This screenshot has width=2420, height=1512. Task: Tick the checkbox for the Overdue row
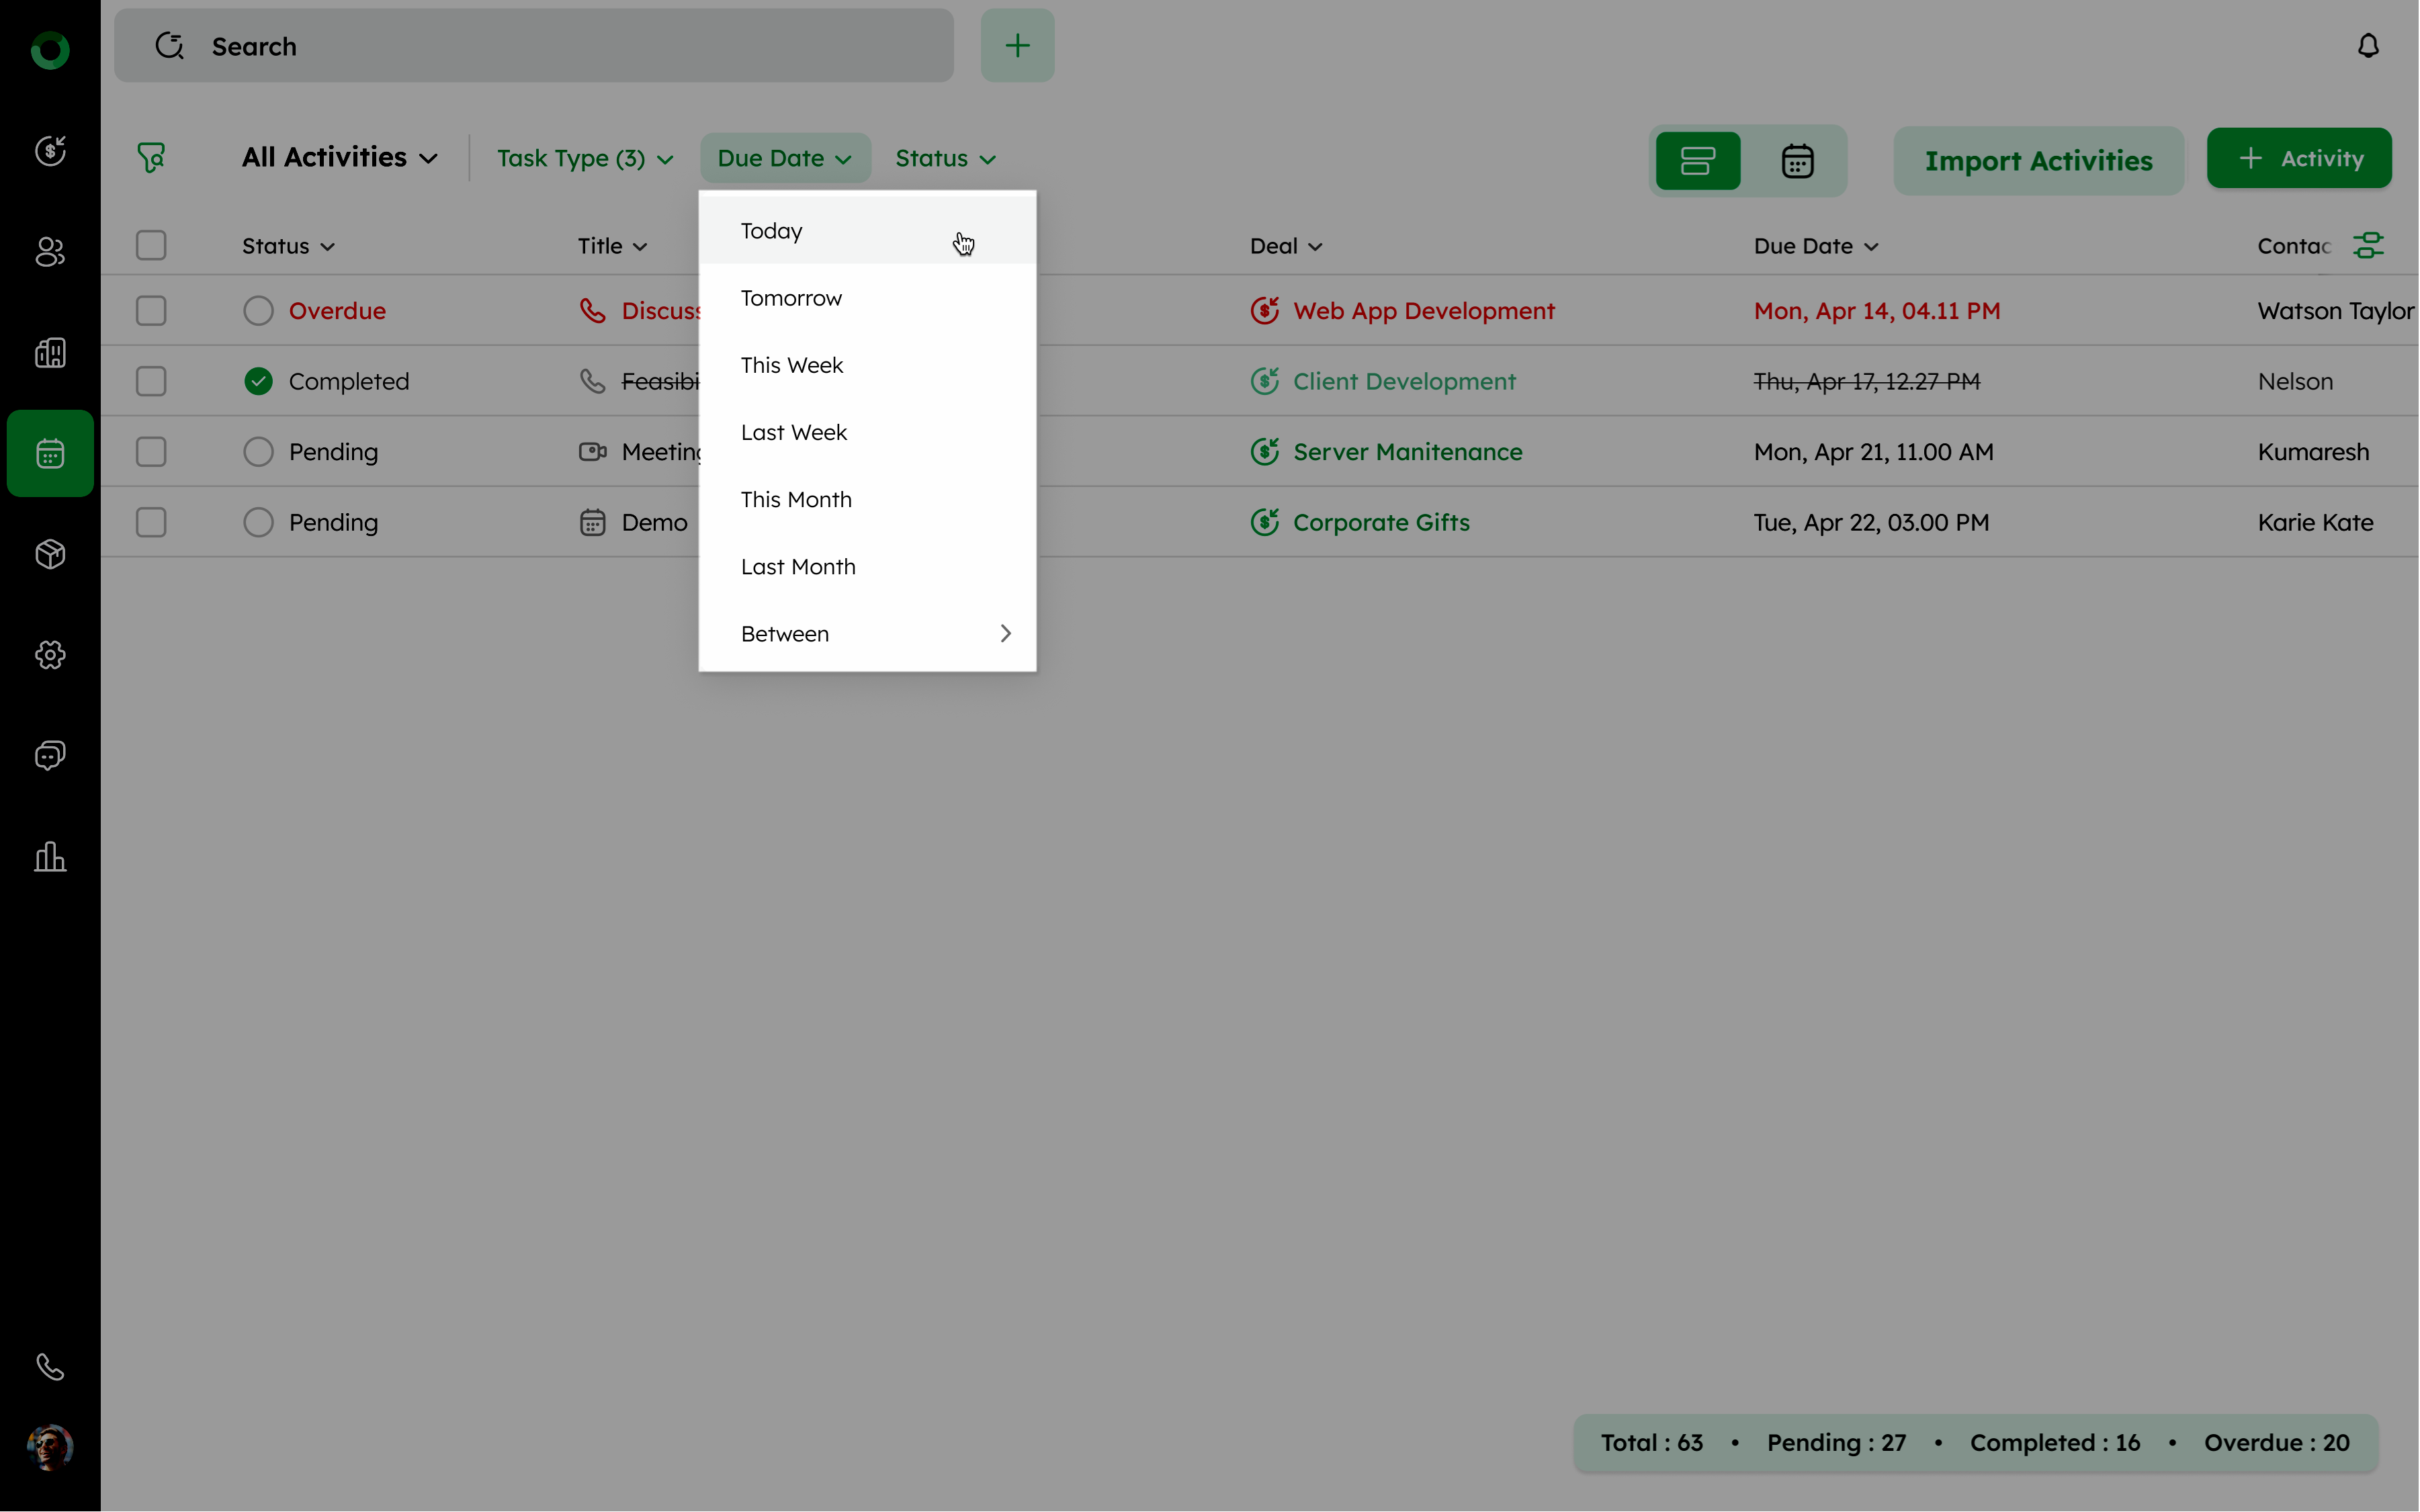[x=151, y=311]
